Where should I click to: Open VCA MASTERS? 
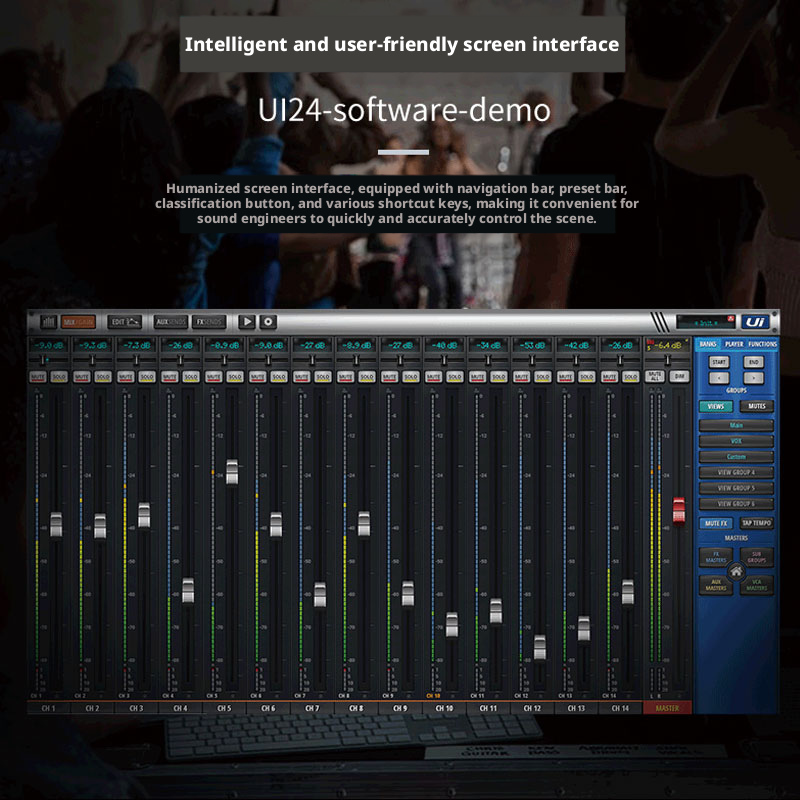[757, 585]
